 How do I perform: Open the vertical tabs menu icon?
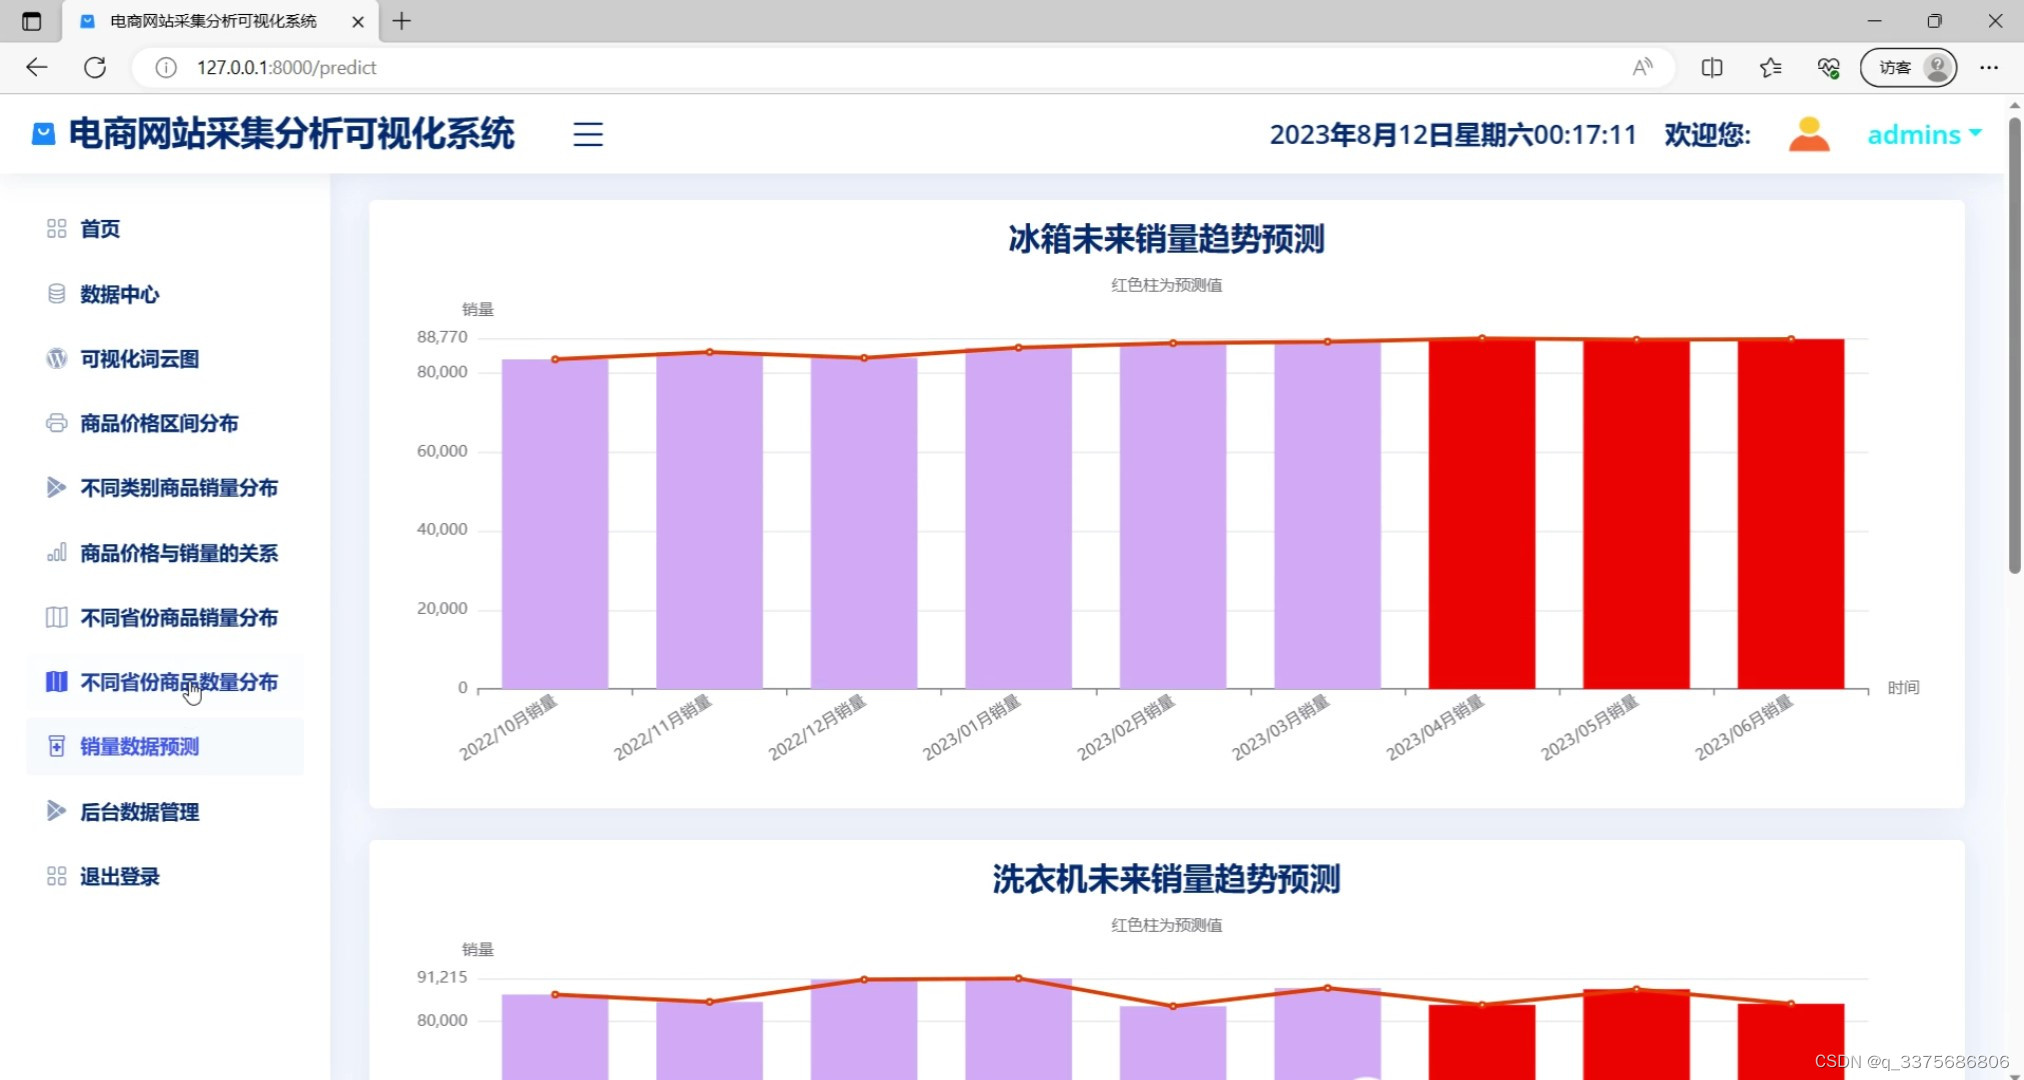[31, 20]
